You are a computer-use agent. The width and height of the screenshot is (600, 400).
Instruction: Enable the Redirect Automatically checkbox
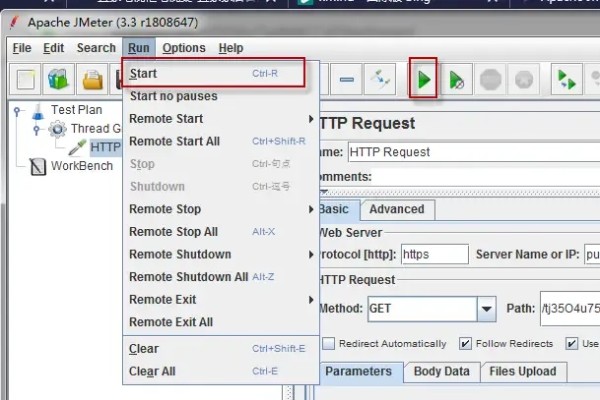[328, 343]
